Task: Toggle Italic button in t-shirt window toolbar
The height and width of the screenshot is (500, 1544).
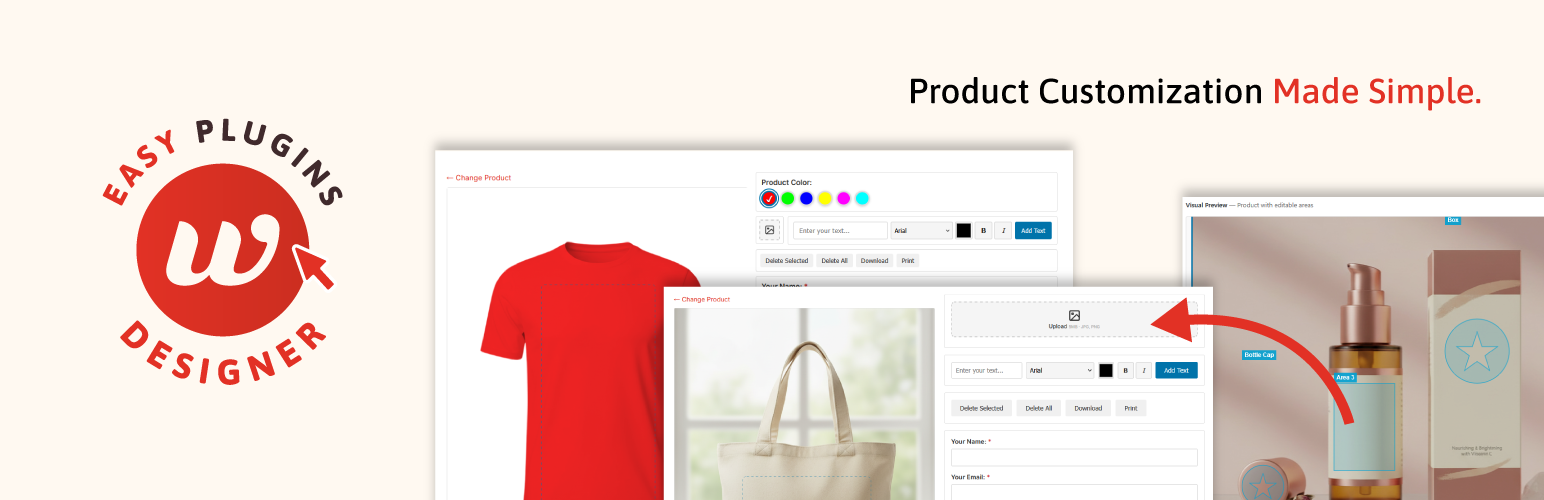Action: pos(1003,230)
